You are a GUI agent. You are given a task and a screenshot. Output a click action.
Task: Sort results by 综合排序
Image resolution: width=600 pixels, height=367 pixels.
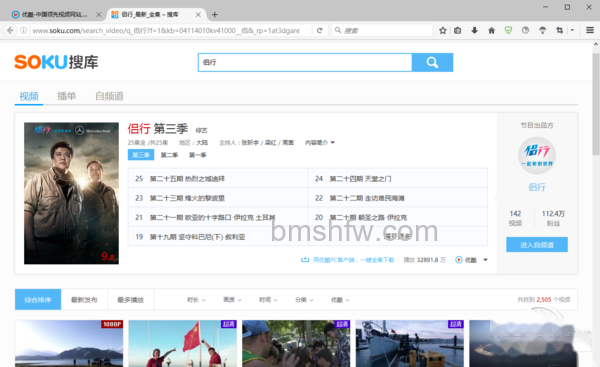click(x=38, y=300)
